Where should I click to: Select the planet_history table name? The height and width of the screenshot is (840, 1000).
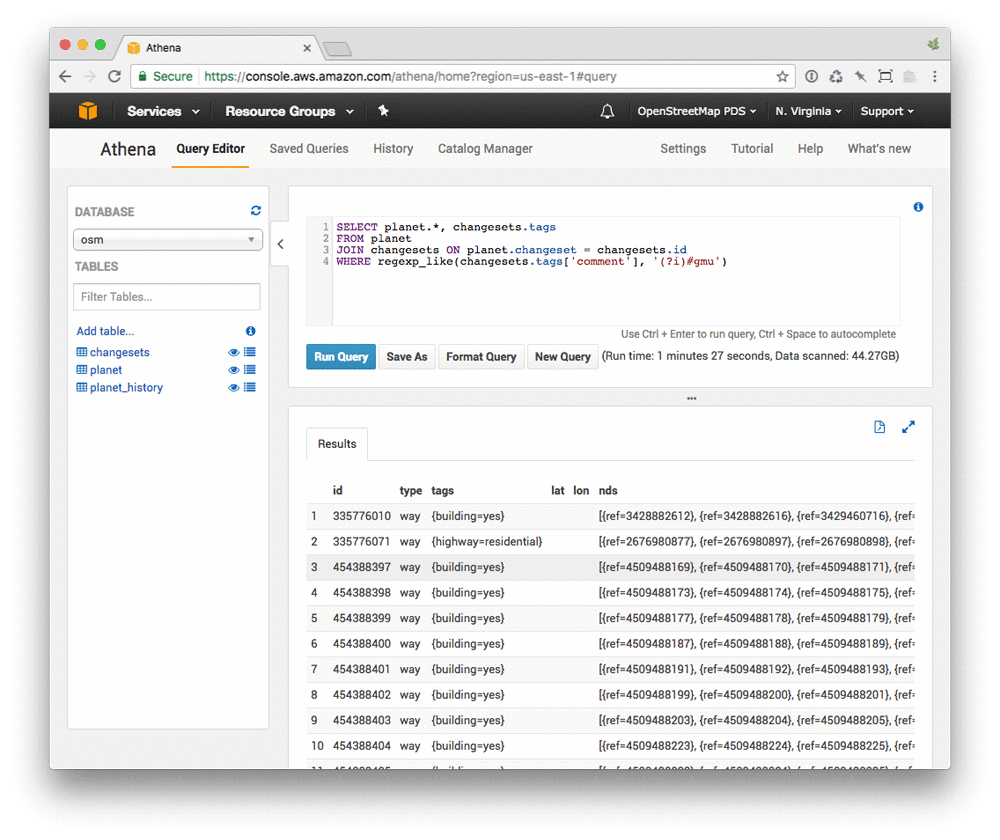coord(126,387)
